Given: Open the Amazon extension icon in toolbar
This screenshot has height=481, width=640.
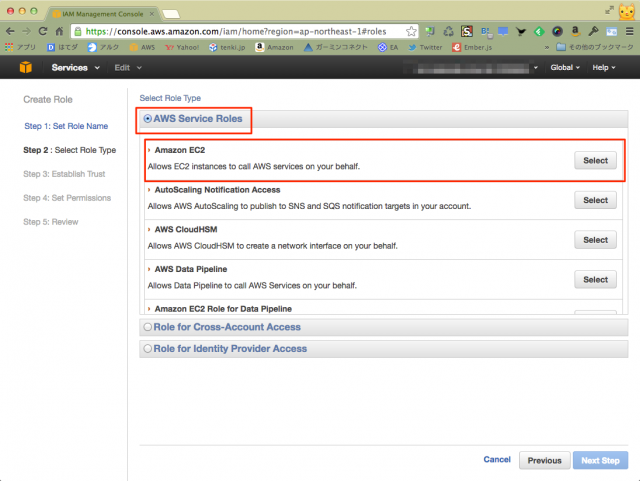Looking at the screenshot, I should tap(575, 31).
